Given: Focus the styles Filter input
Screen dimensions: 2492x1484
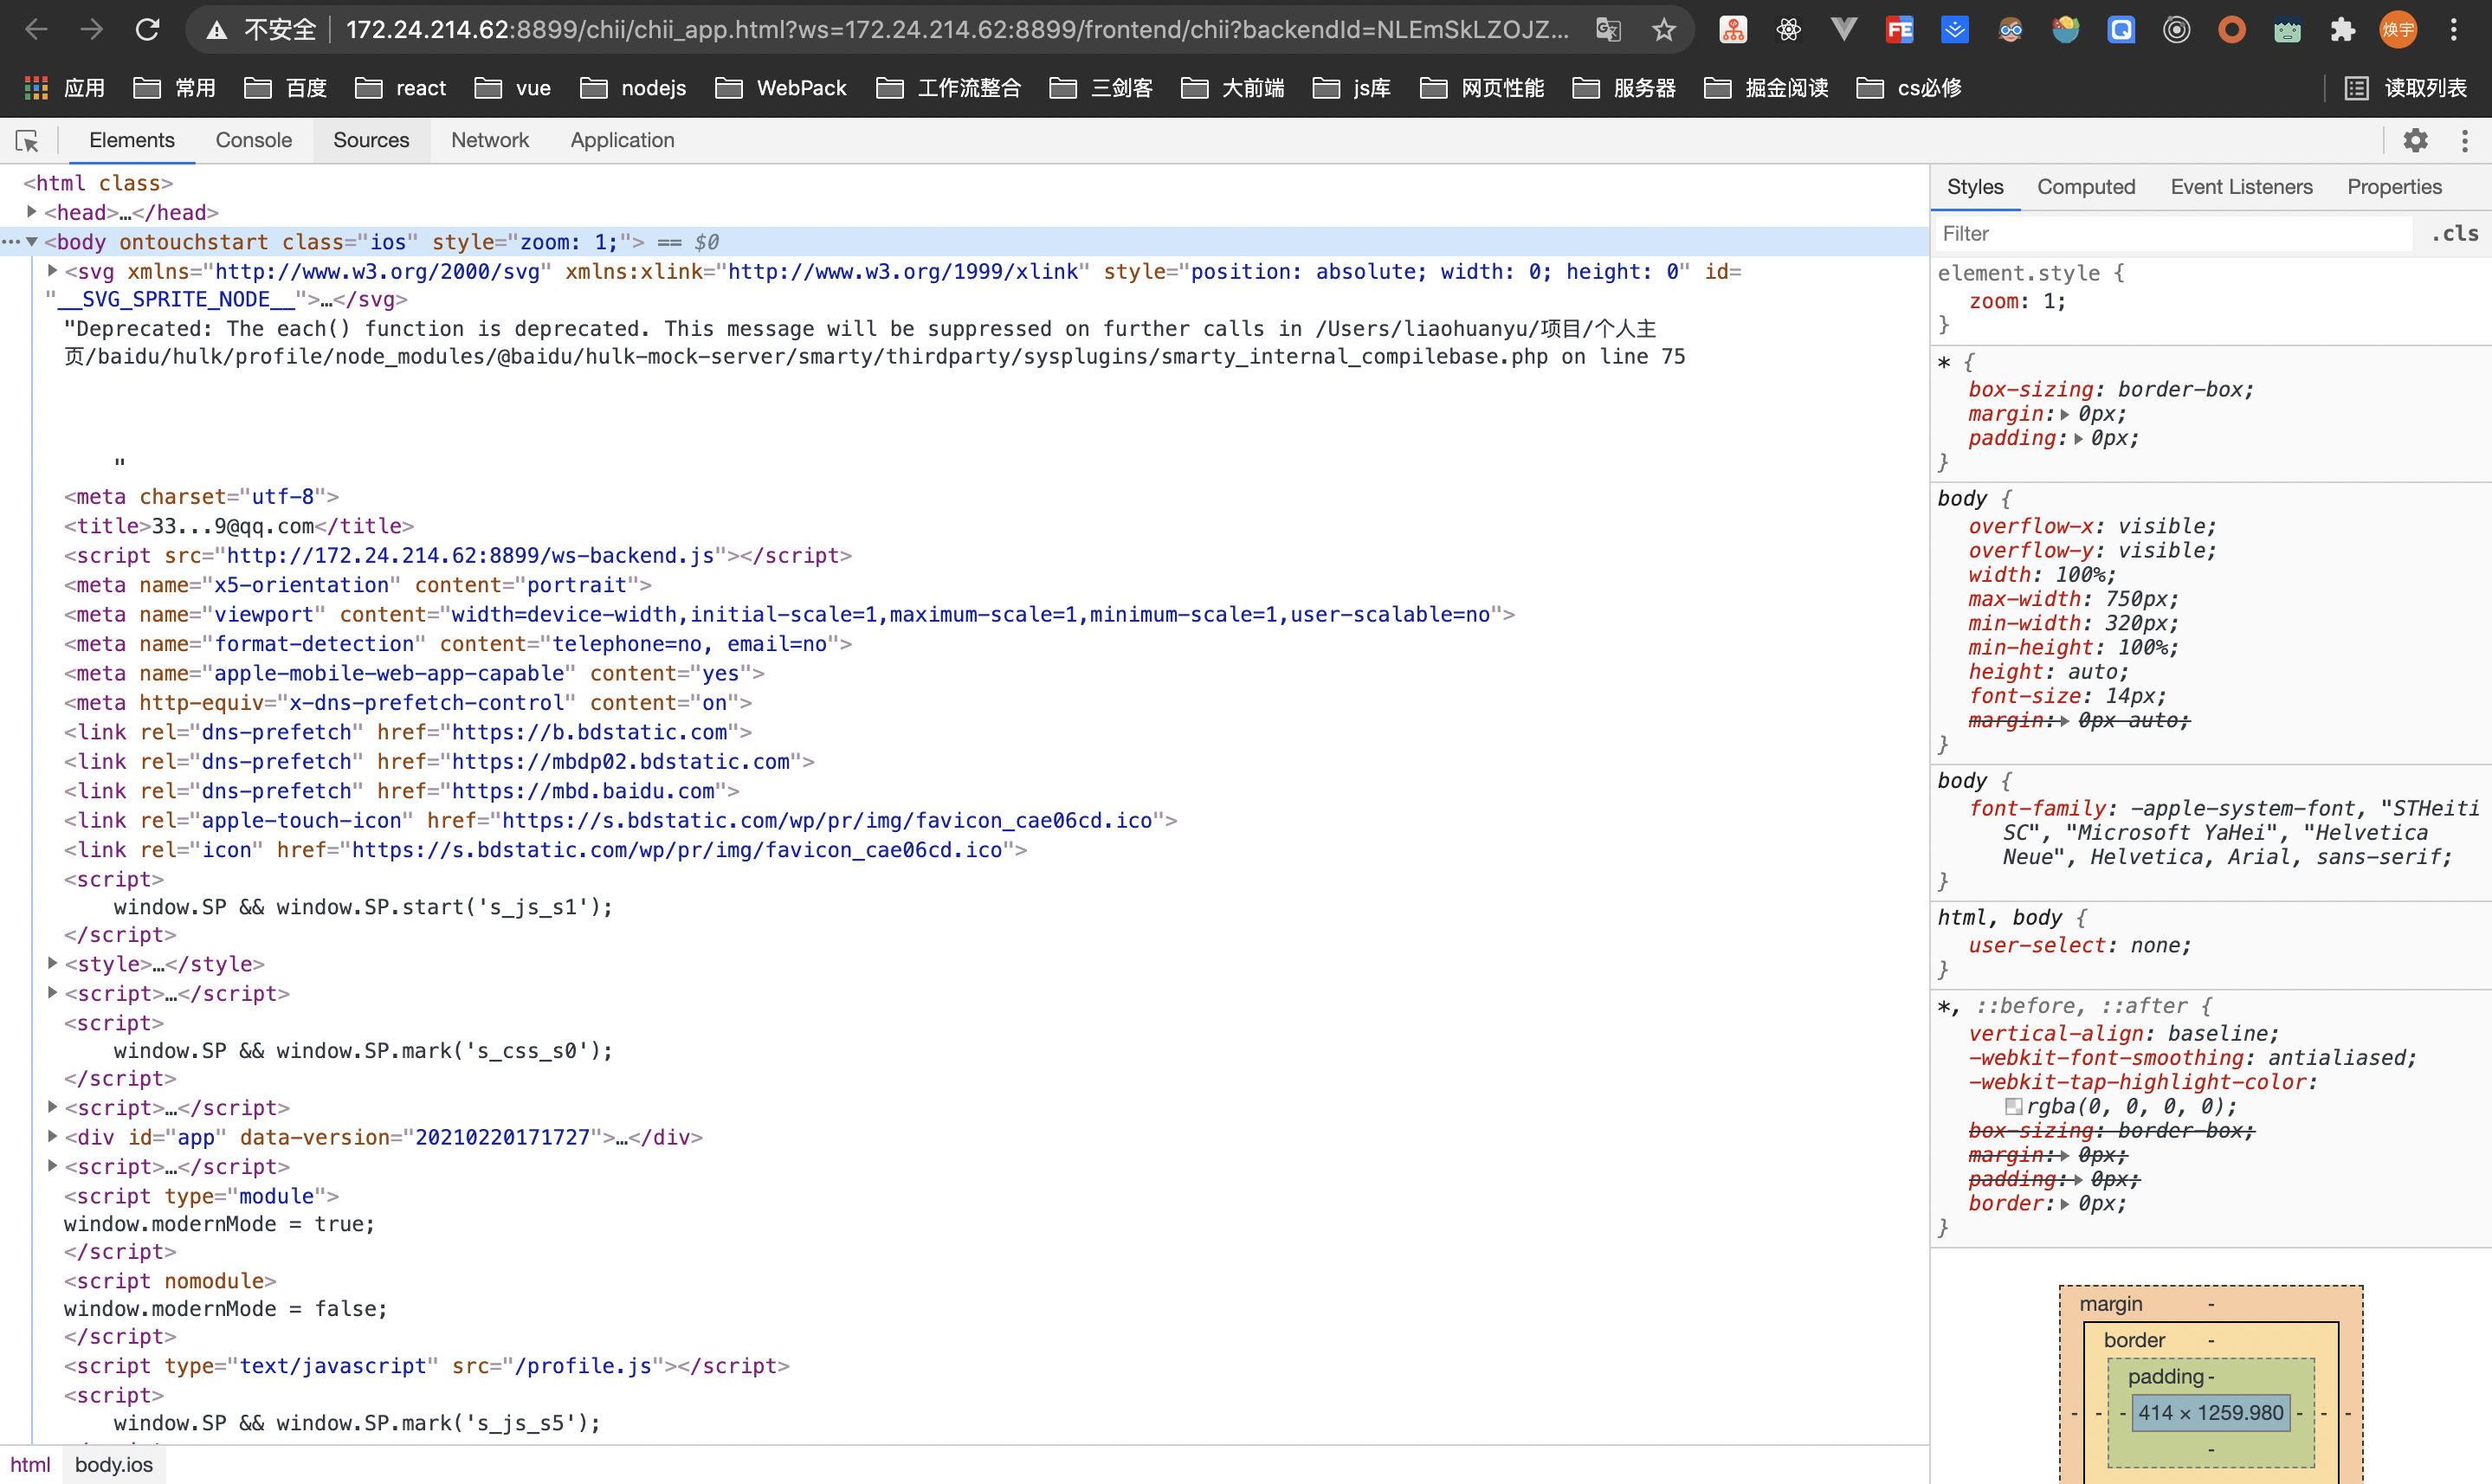Looking at the screenshot, I should tap(2170, 233).
